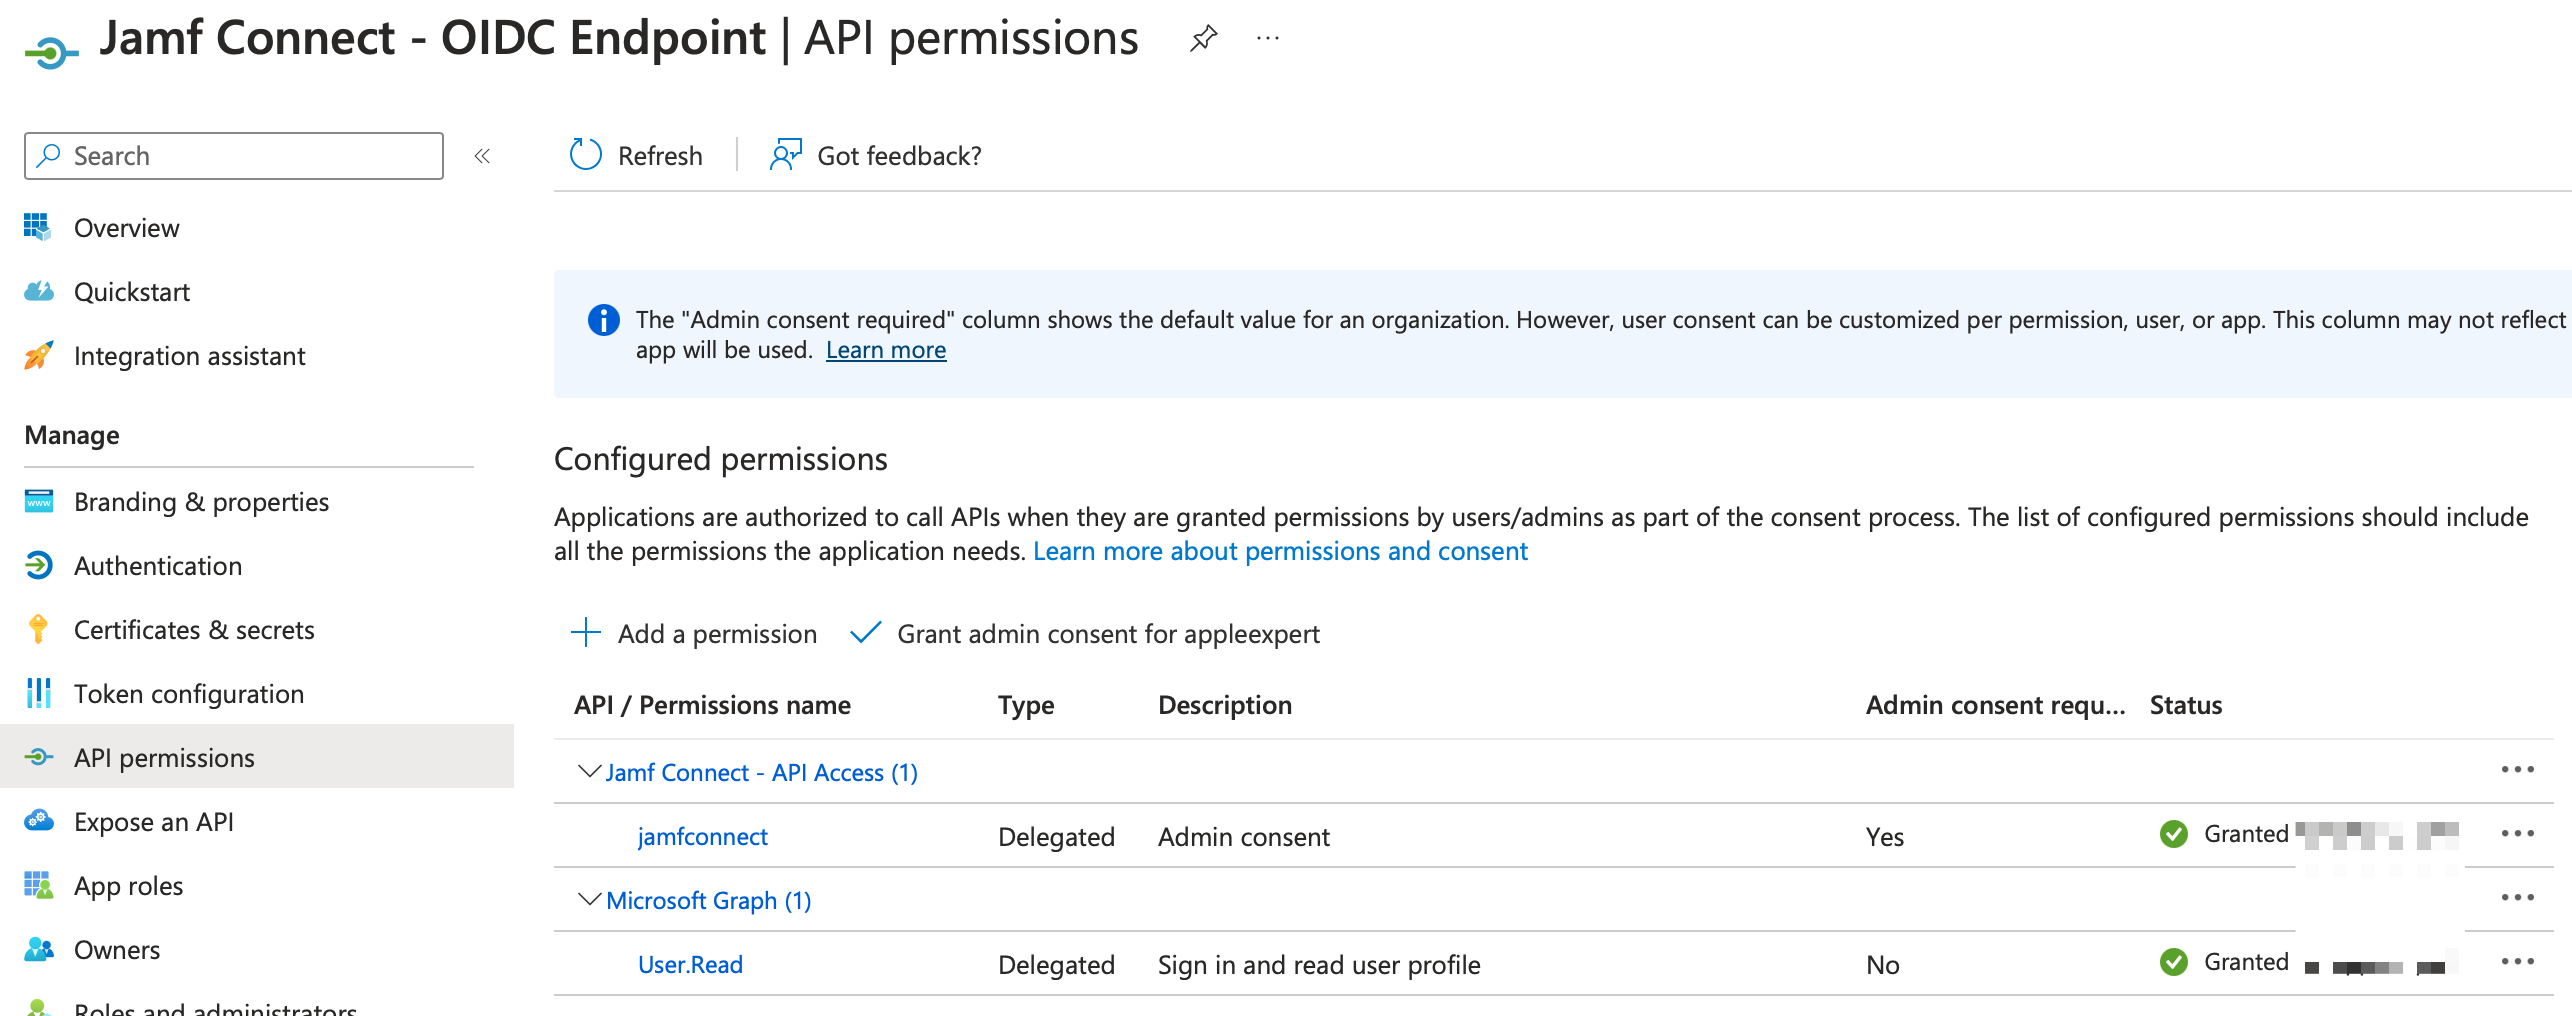
Task: Open the ellipsis menu beside the page title
Action: coord(1267,39)
